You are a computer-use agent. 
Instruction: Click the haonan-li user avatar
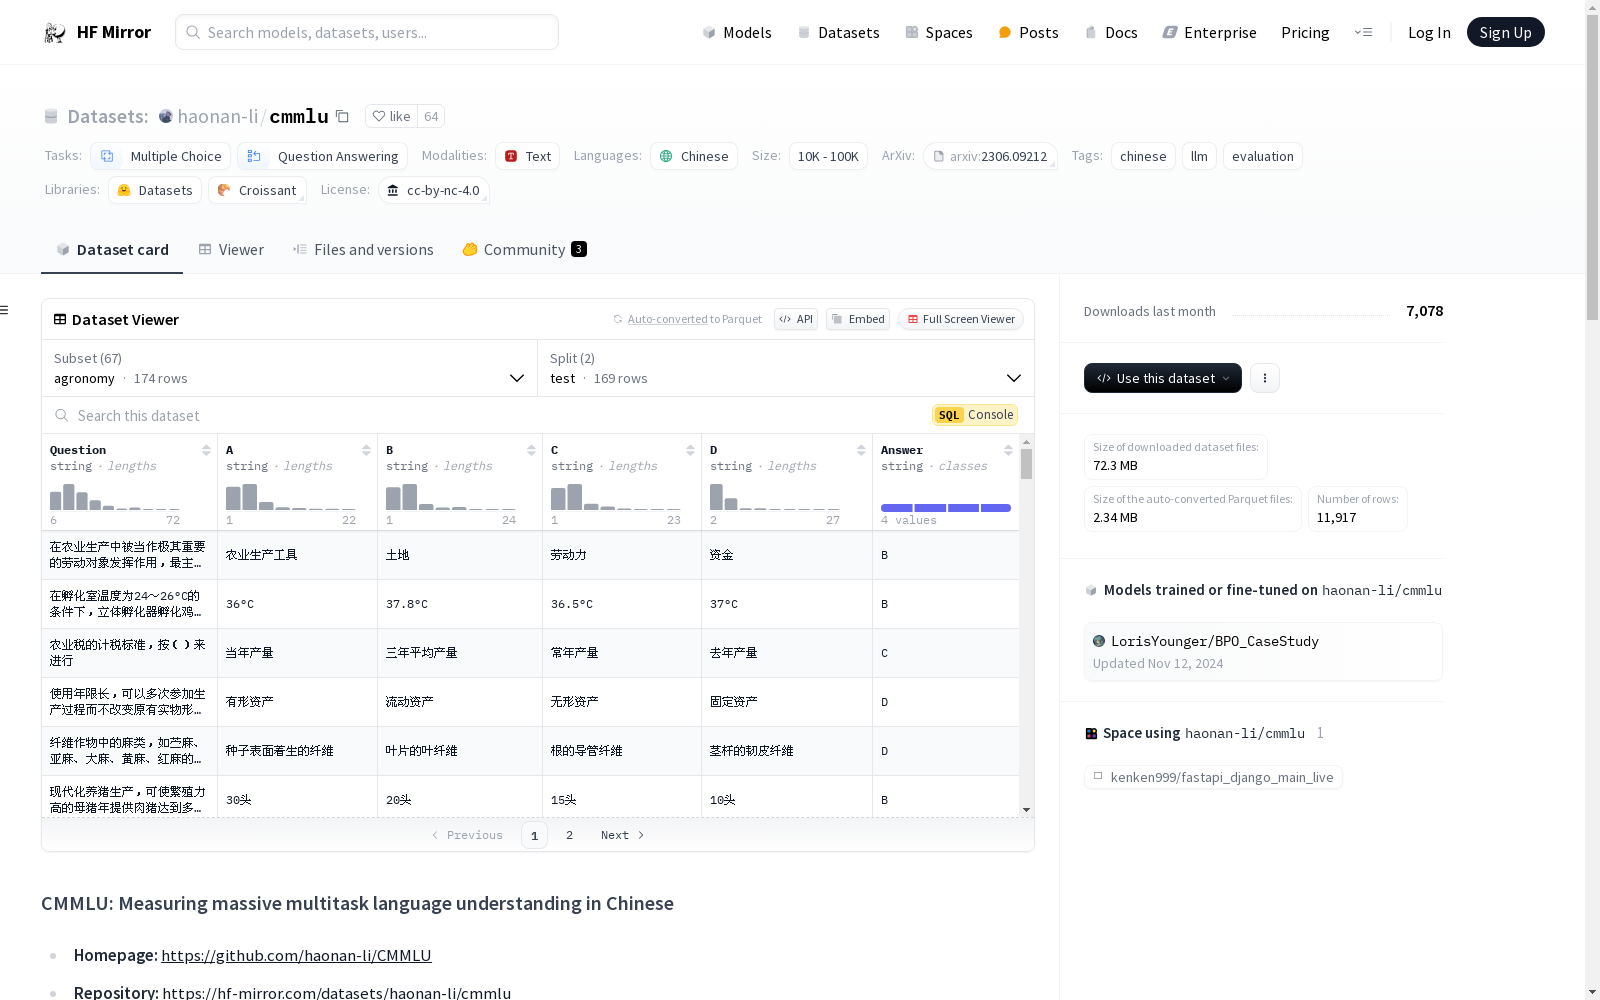(x=166, y=116)
